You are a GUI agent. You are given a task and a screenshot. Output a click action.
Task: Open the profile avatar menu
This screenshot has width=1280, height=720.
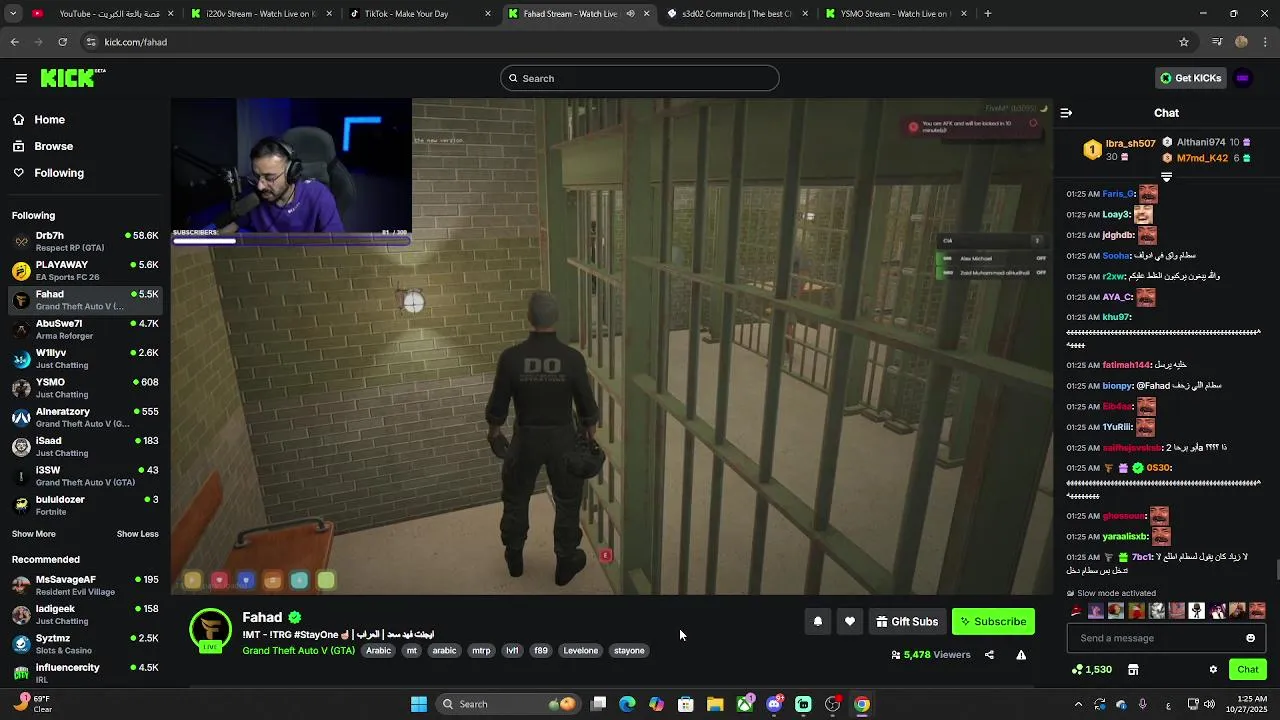pyautogui.click(x=1243, y=78)
